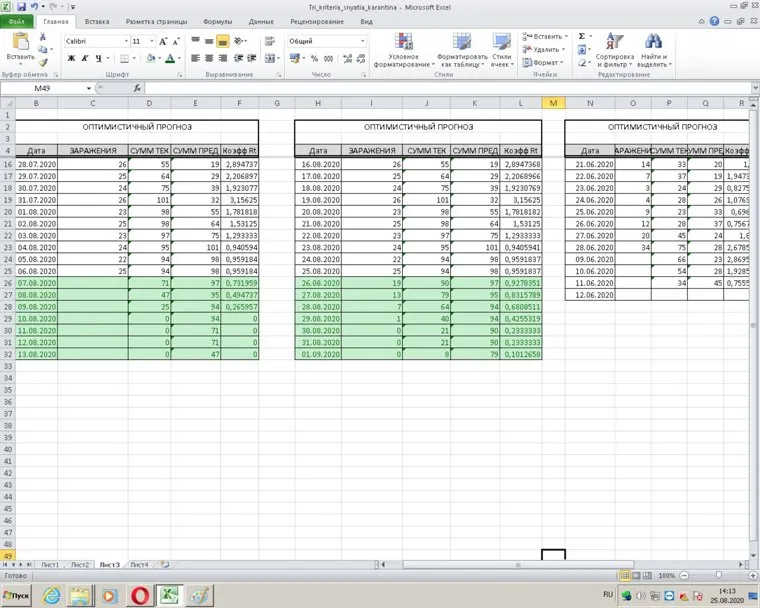Click Find and Select binoculars icon
760x608 pixels.
pyautogui.click(x=653, y=48)
